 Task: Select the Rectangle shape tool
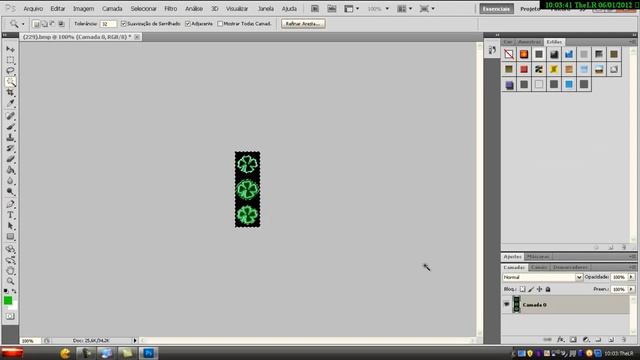click(x=10, y=237)
